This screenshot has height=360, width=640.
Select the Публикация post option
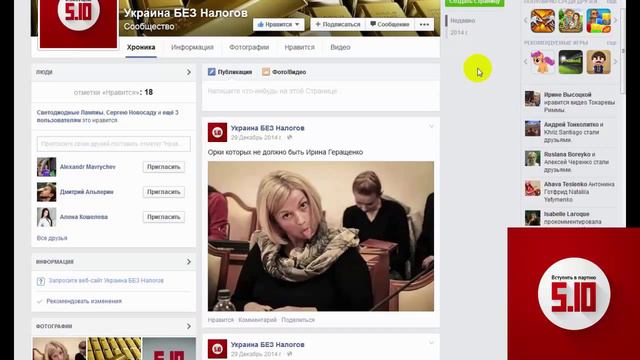230,72
